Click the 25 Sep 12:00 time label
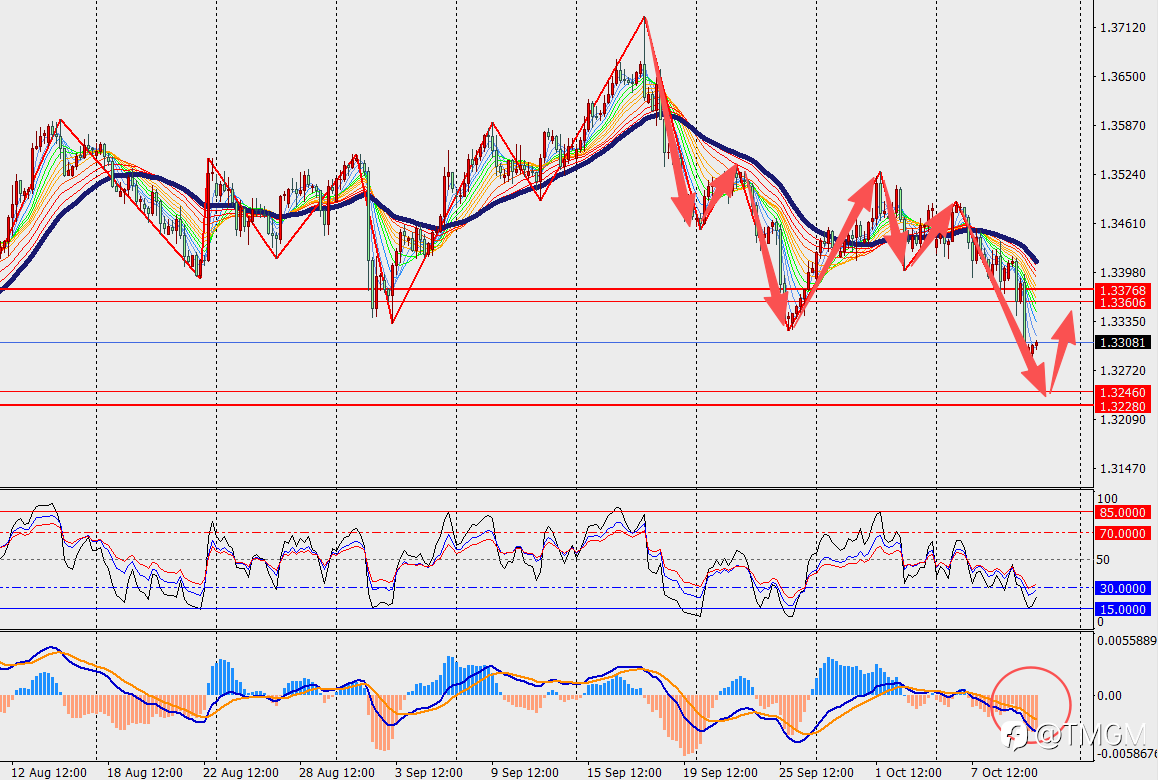Viewport: 1159px width, 780px height. tap(816, 772)
